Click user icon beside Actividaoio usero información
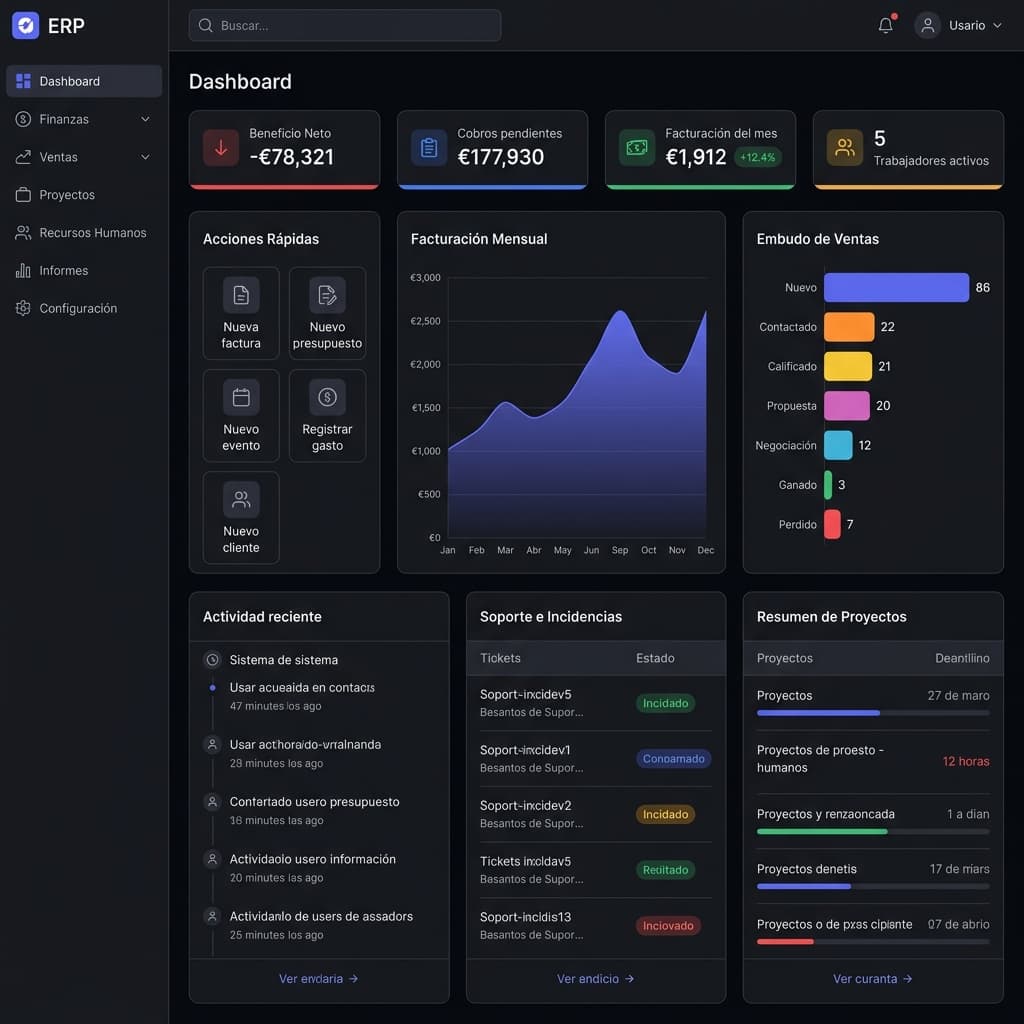This screenshot has width=1024, height=1024. coord(212,859)
